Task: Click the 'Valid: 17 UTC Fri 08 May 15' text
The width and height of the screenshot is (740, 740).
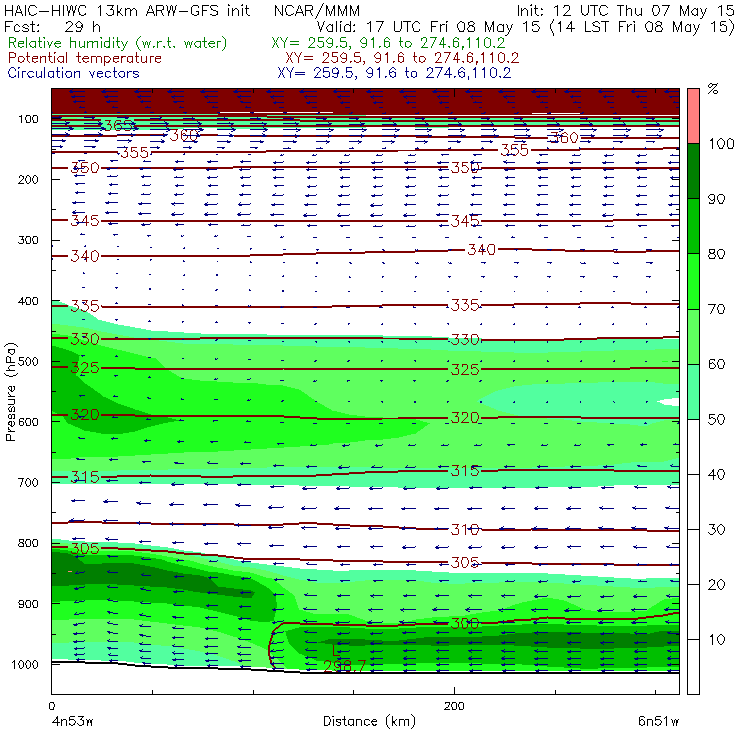Action: tap(428, 26)
